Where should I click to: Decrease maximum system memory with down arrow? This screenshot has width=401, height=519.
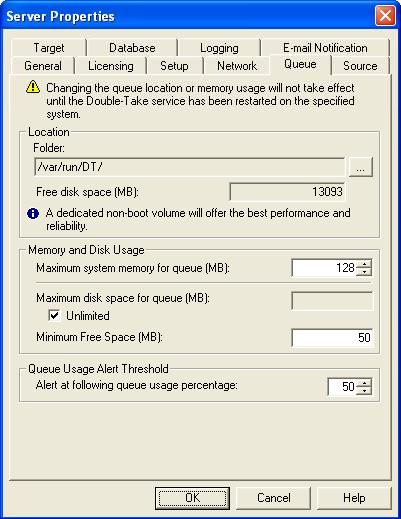pos(364,272)
